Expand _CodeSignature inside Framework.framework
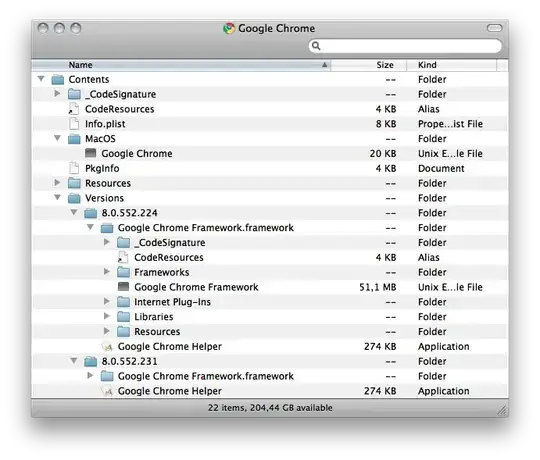The image size is (540, 460). [x=107, y=242]
